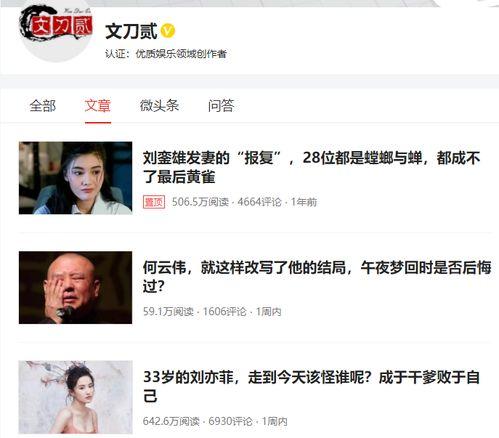Click the yellow verified badge icon
The width and height of the screenshot is (499, 438).
pos(168,31)
